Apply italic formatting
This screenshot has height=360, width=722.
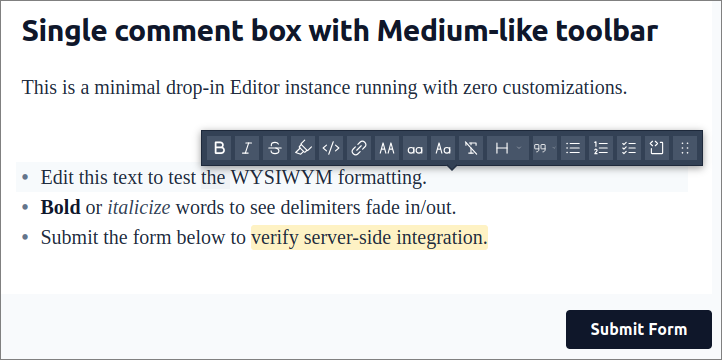(247, 148)
